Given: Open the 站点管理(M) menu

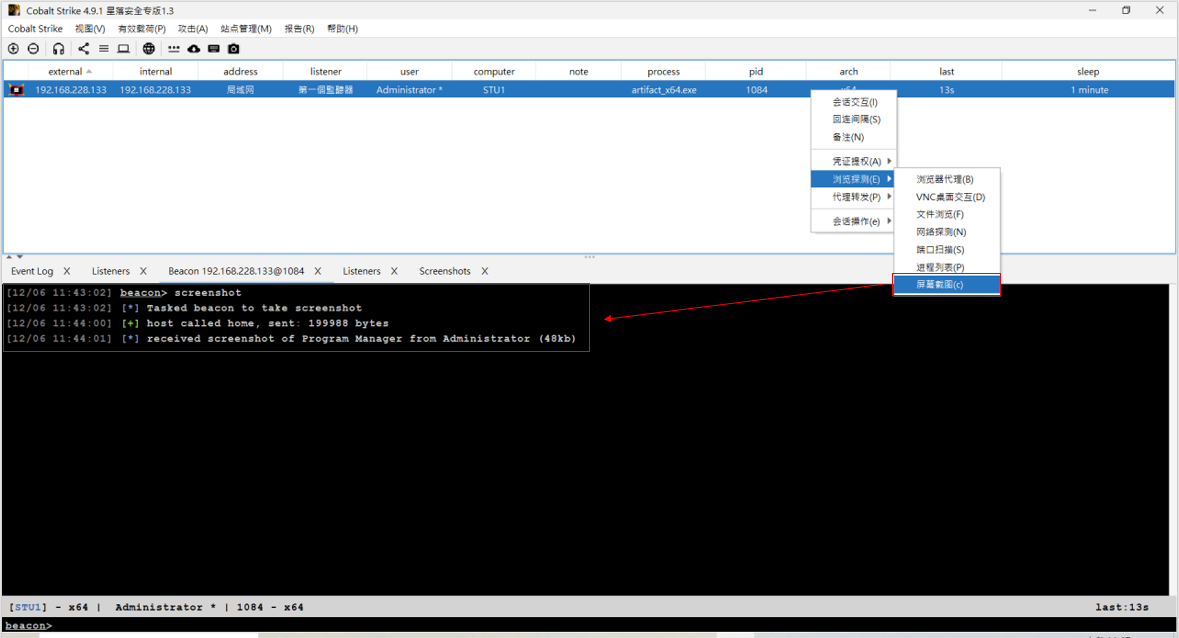Looking at the screenshot, I should coord(246,29).
